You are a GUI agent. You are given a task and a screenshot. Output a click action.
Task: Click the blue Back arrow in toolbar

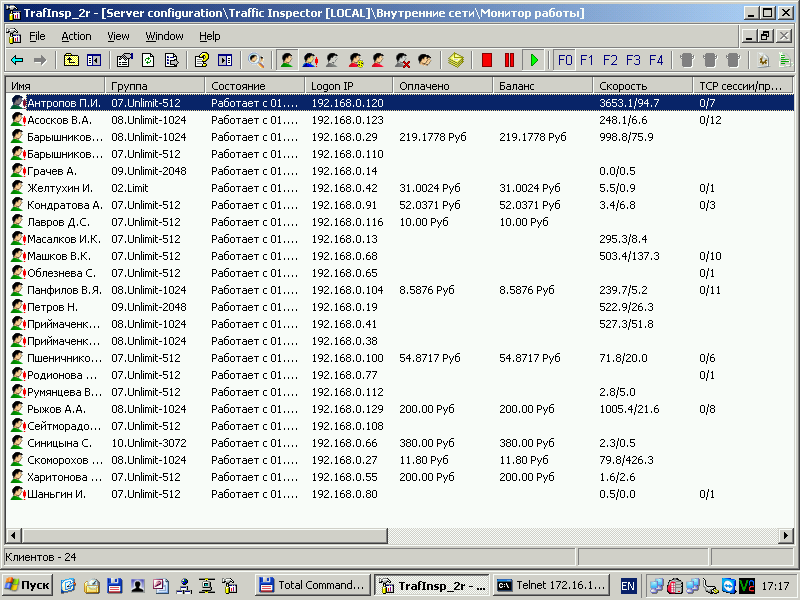point(17,61)
